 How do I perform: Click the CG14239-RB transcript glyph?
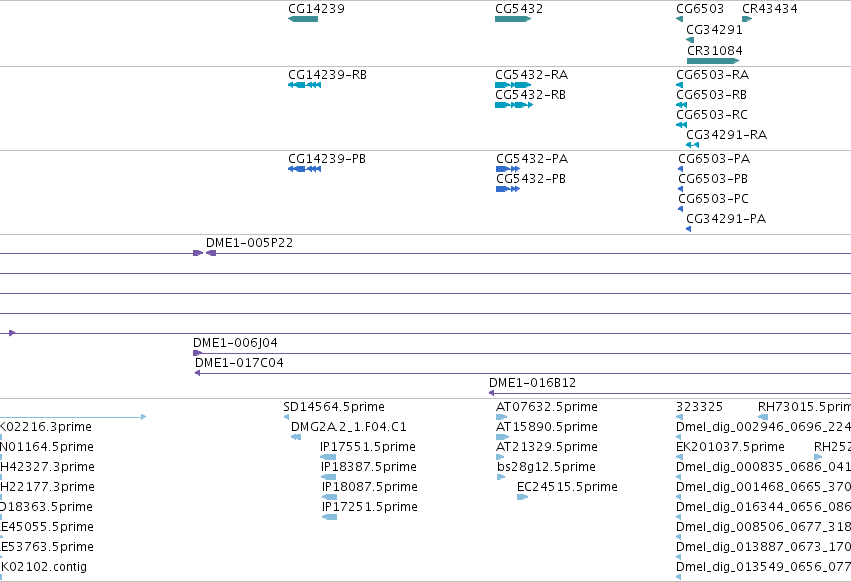[304, 85]
